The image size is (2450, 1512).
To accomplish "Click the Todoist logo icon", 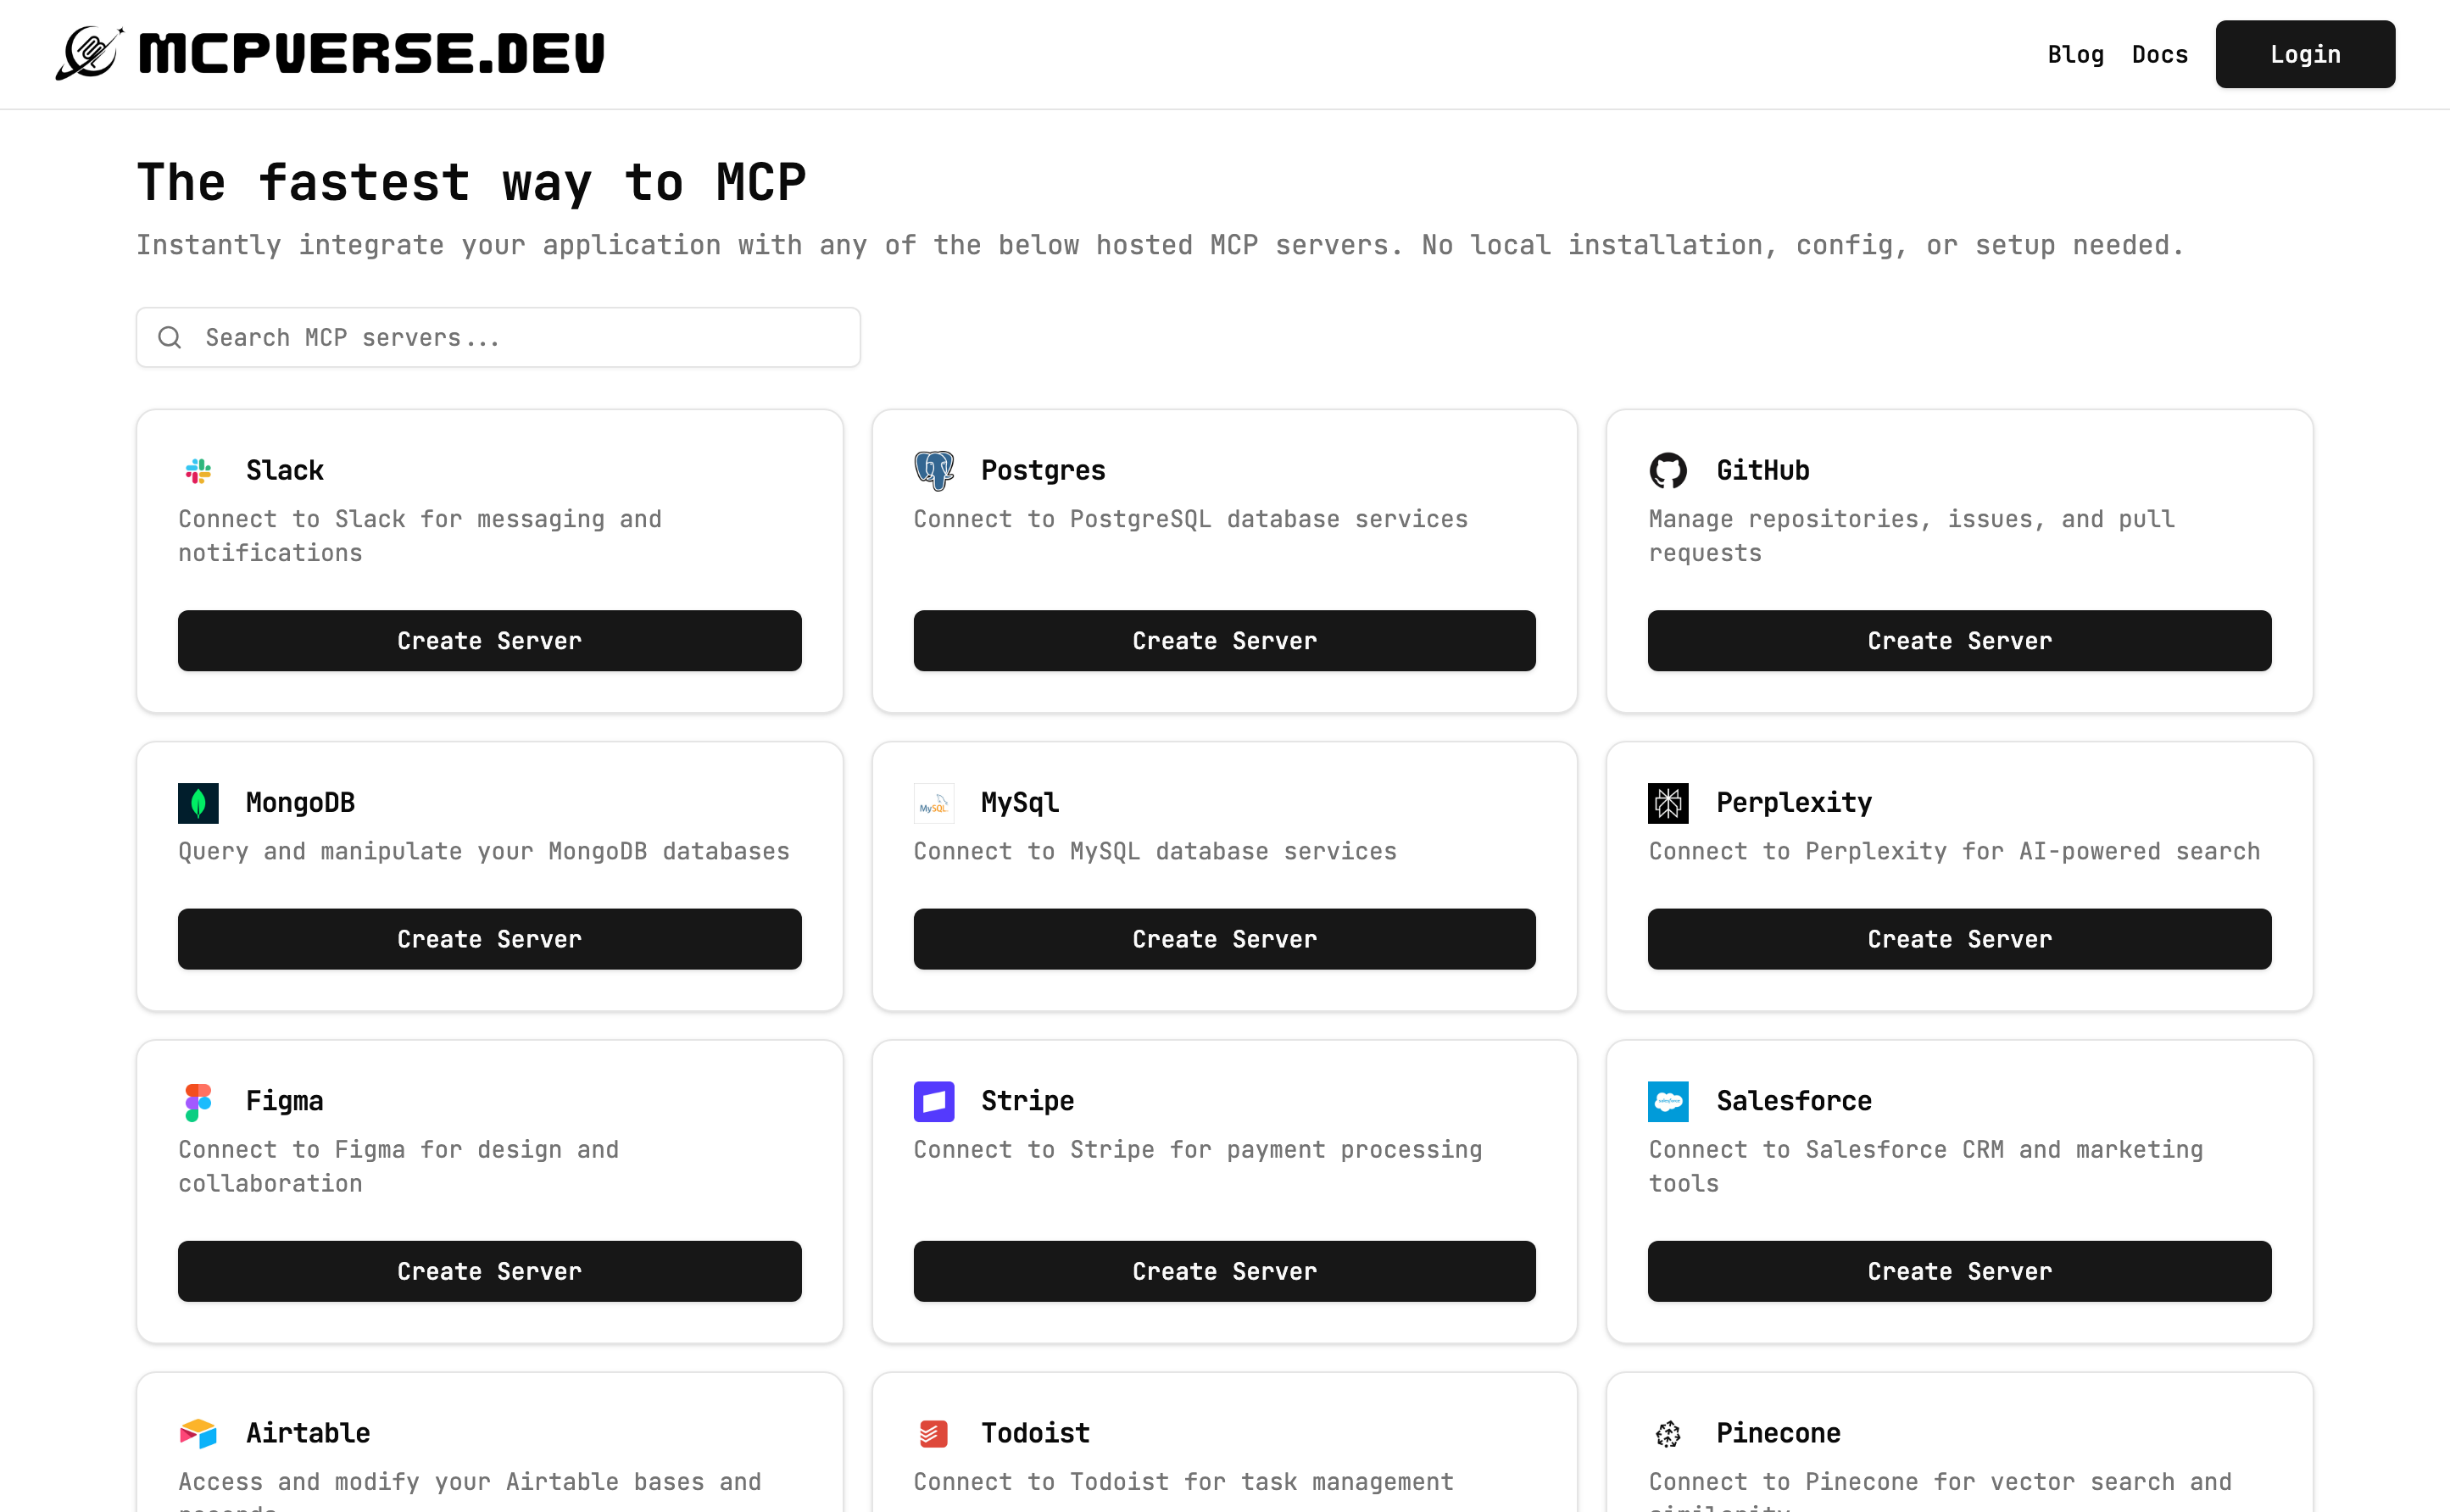I will click(933, 1434).
